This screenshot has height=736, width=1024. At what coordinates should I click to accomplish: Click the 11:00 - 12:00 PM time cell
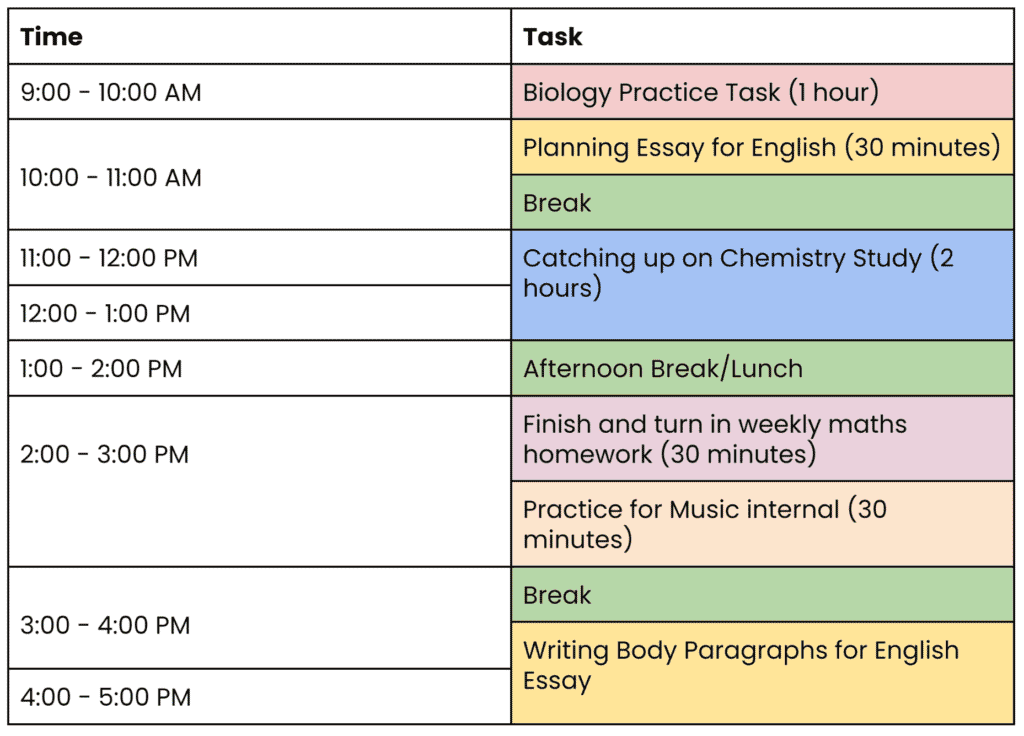(x=259, y=258)
